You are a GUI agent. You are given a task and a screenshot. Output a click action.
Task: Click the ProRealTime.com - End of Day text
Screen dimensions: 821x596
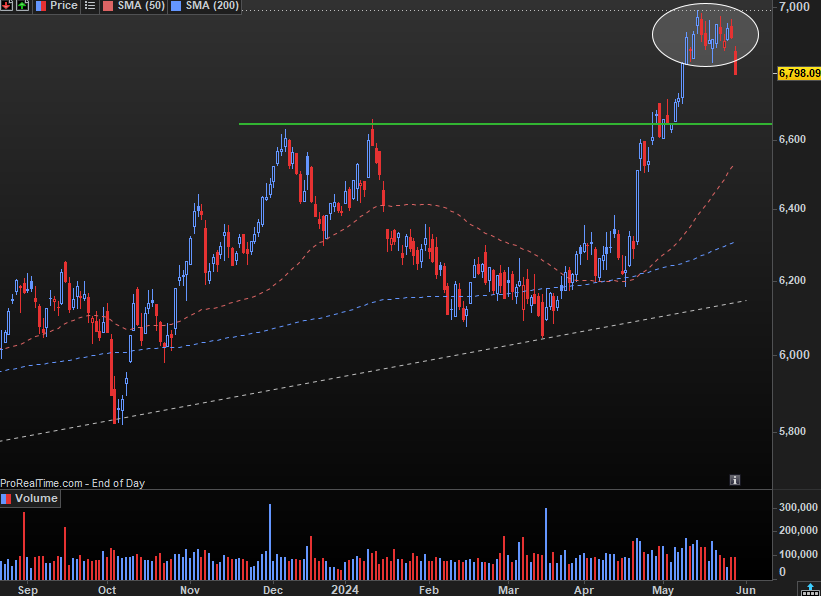tap(72, 483)
